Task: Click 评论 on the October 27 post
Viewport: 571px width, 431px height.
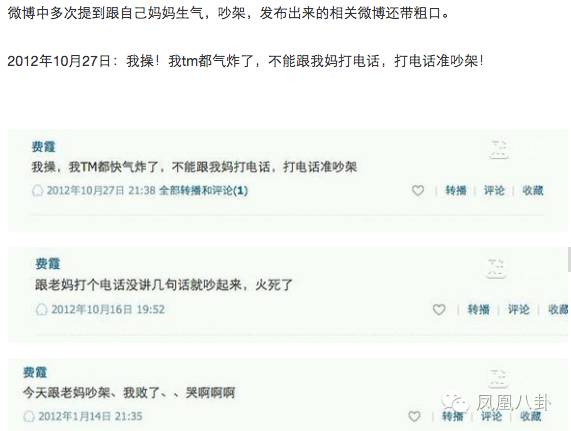Action: [494, 190]
